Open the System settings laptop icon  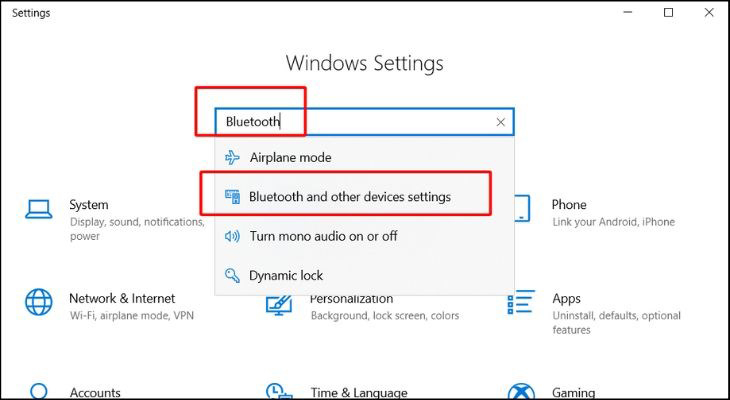click(x=39, y=209)
